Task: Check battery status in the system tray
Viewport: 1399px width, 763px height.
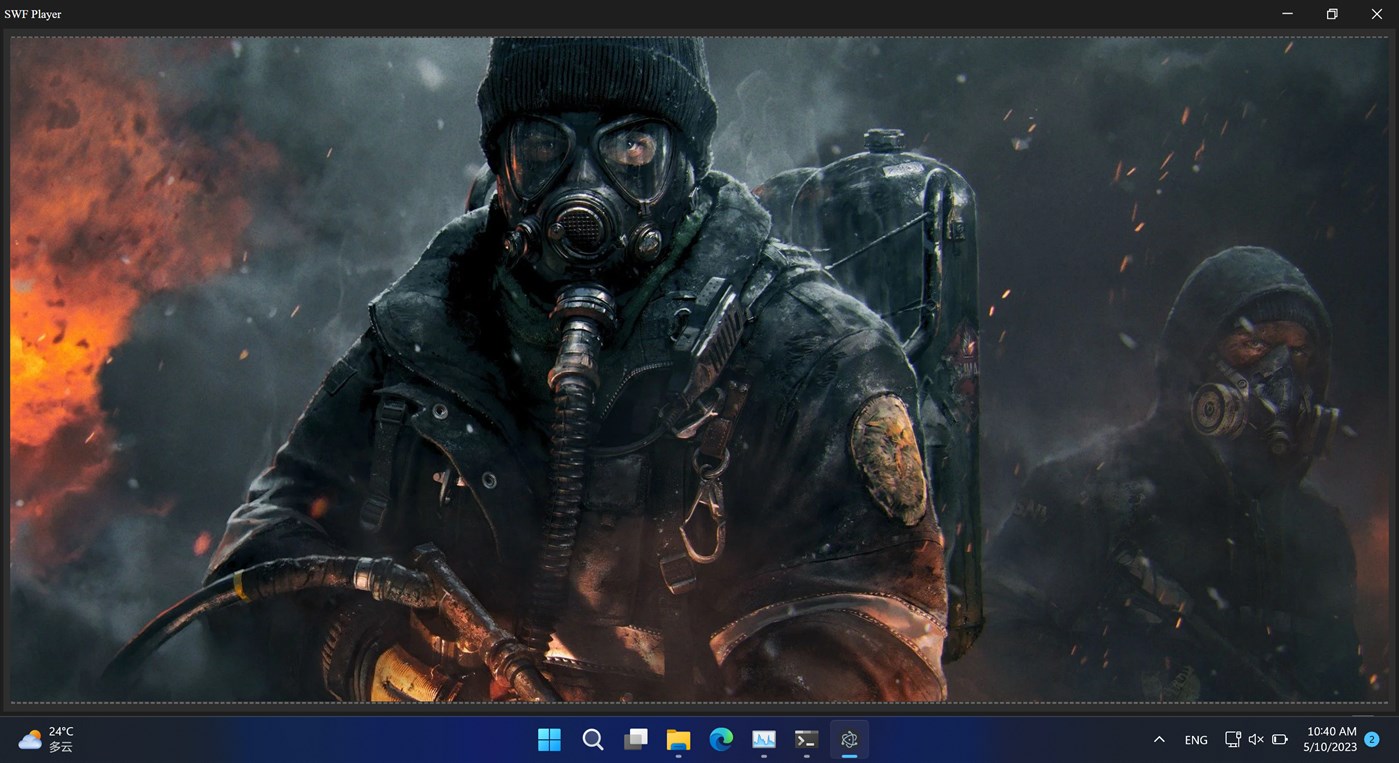Action: (1280, 739)
